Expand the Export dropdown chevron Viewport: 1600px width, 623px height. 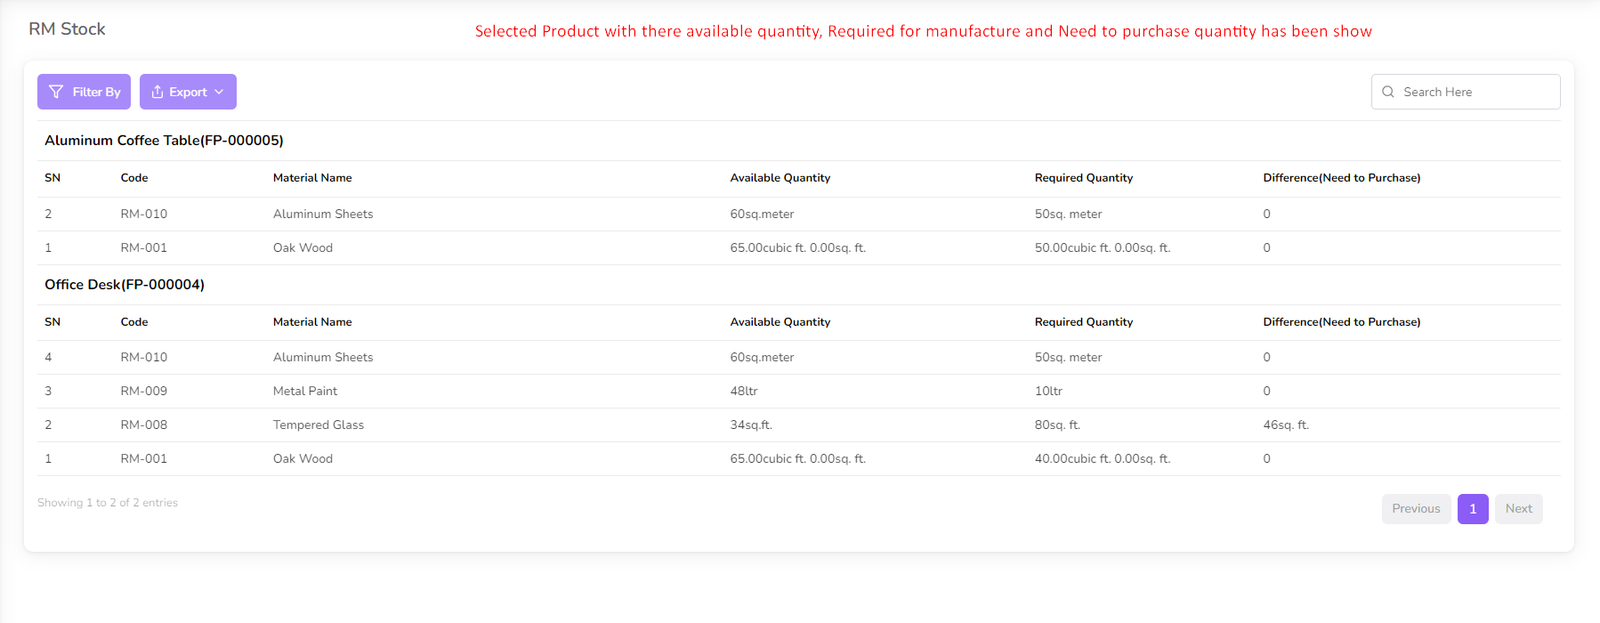(219, 92)
